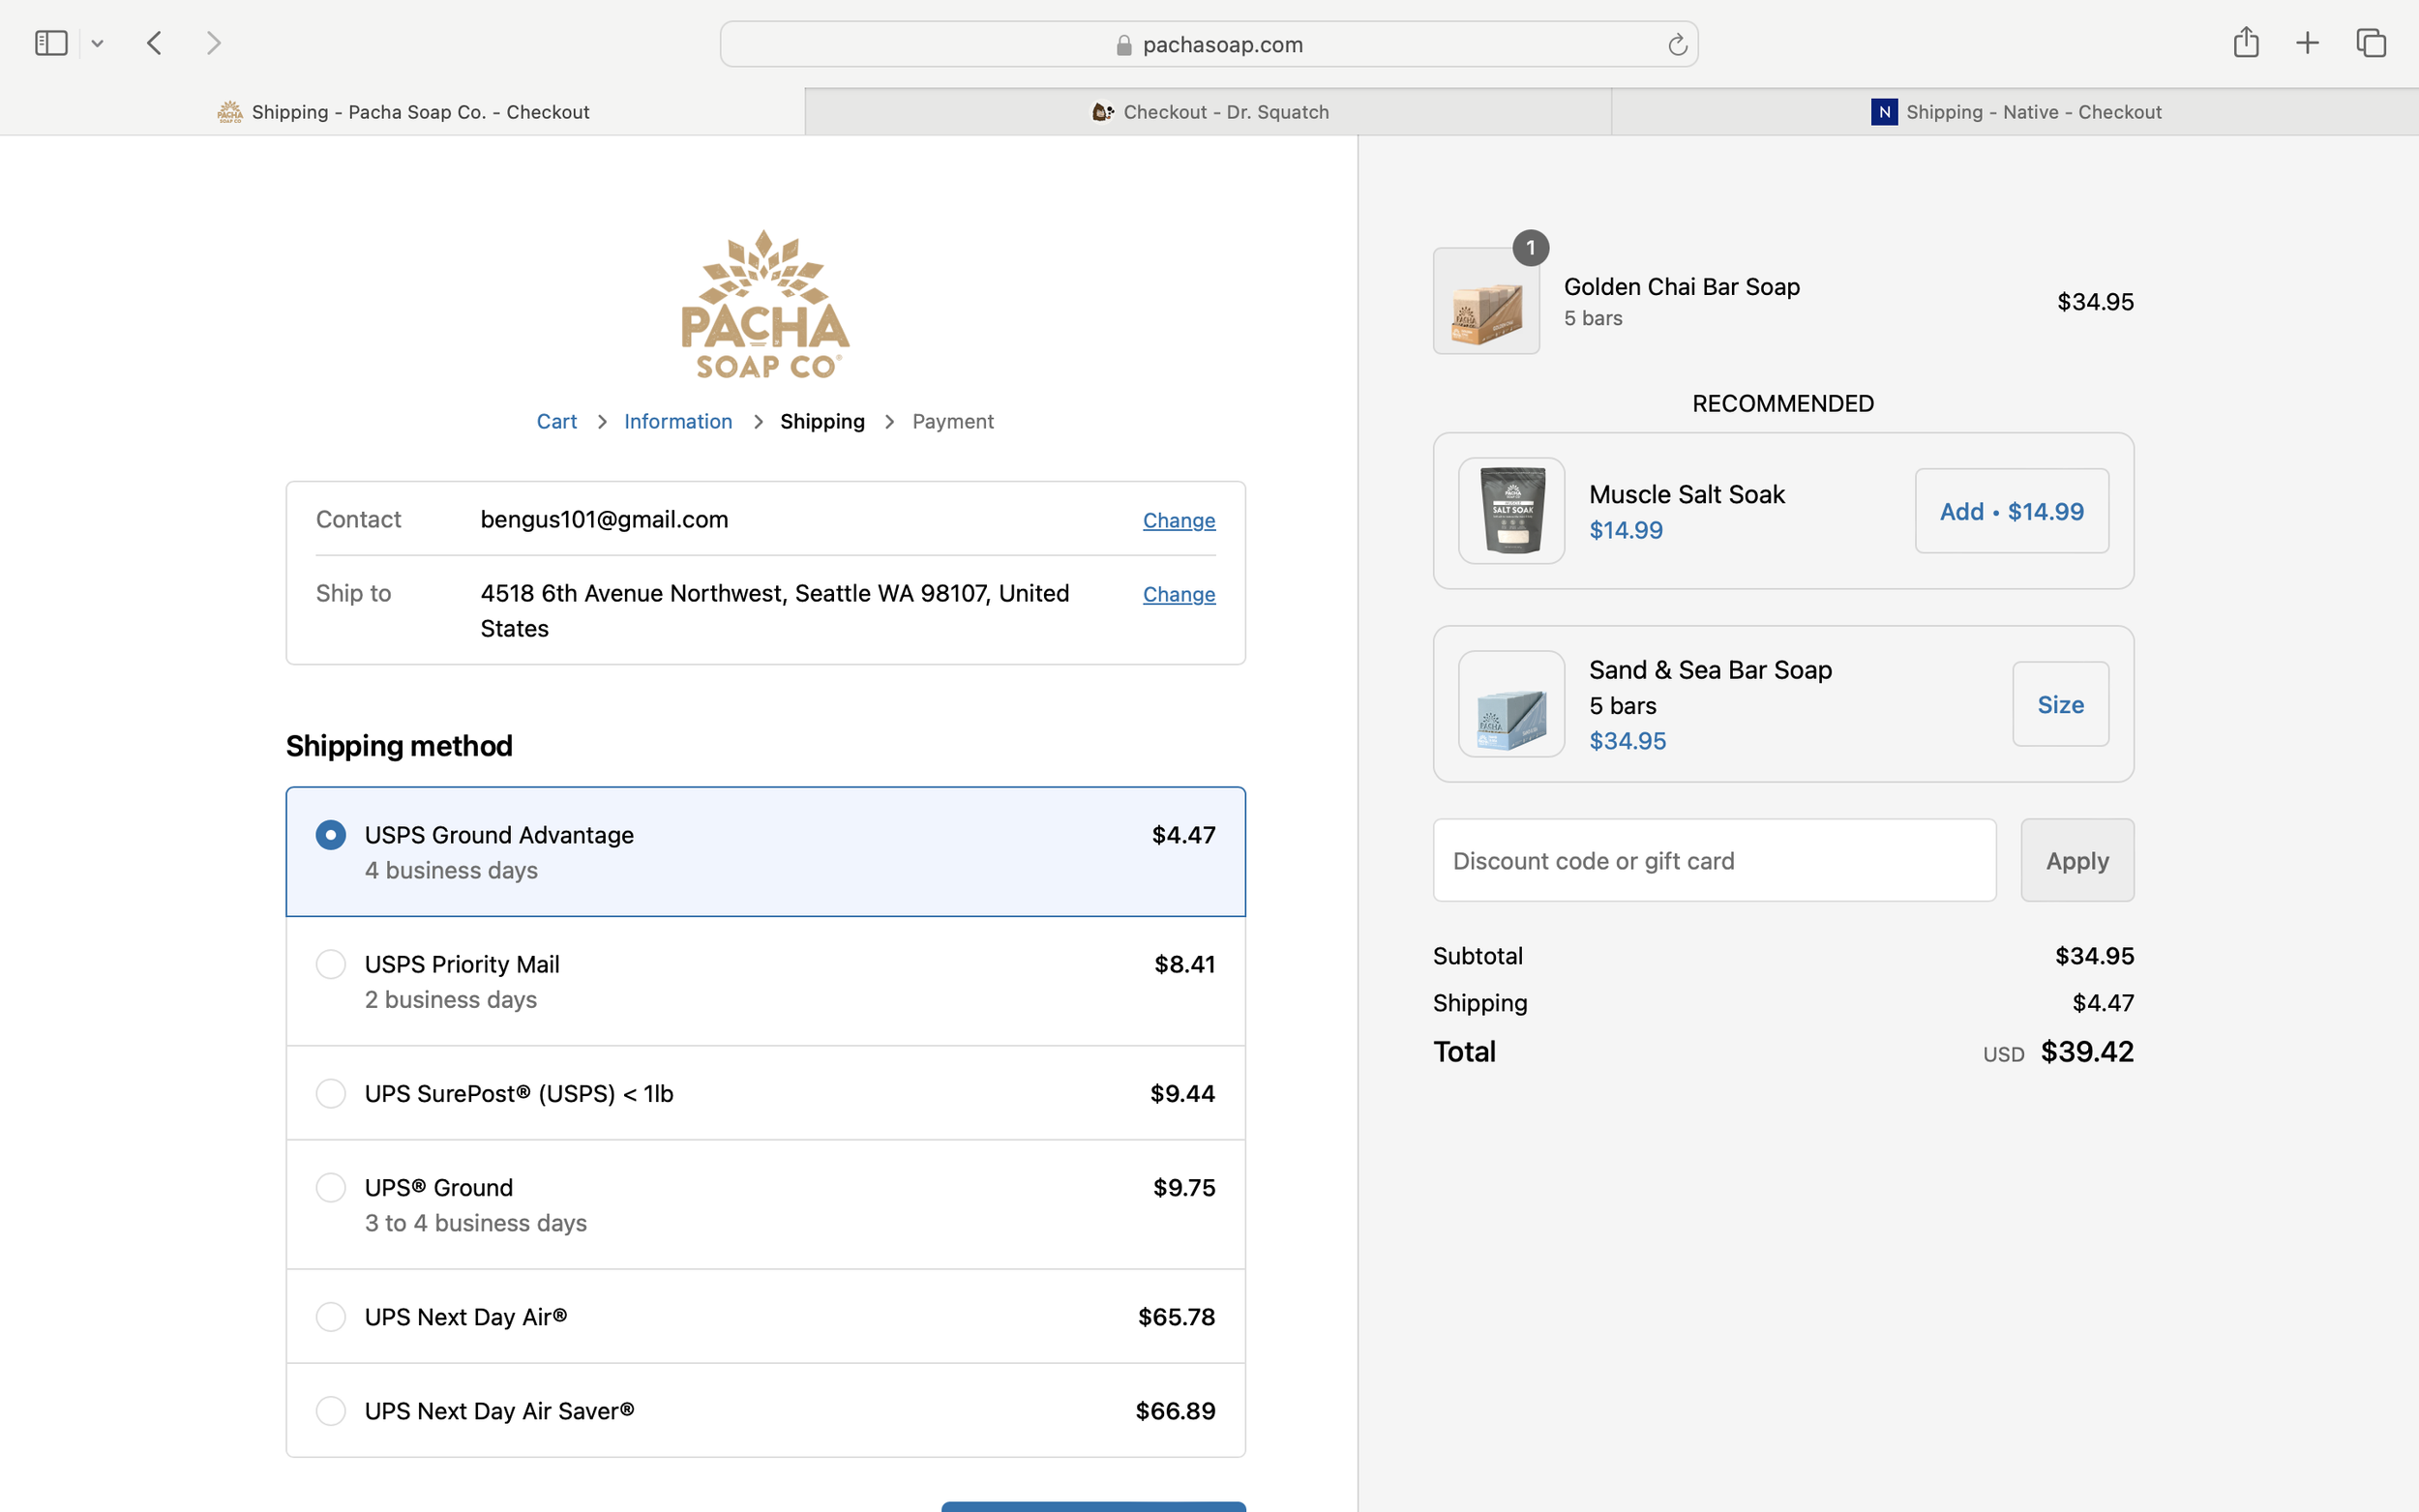This screenshot has width=2419, height=1512.
Task: Change the contact email link
Action: [x=1178, y=520]
